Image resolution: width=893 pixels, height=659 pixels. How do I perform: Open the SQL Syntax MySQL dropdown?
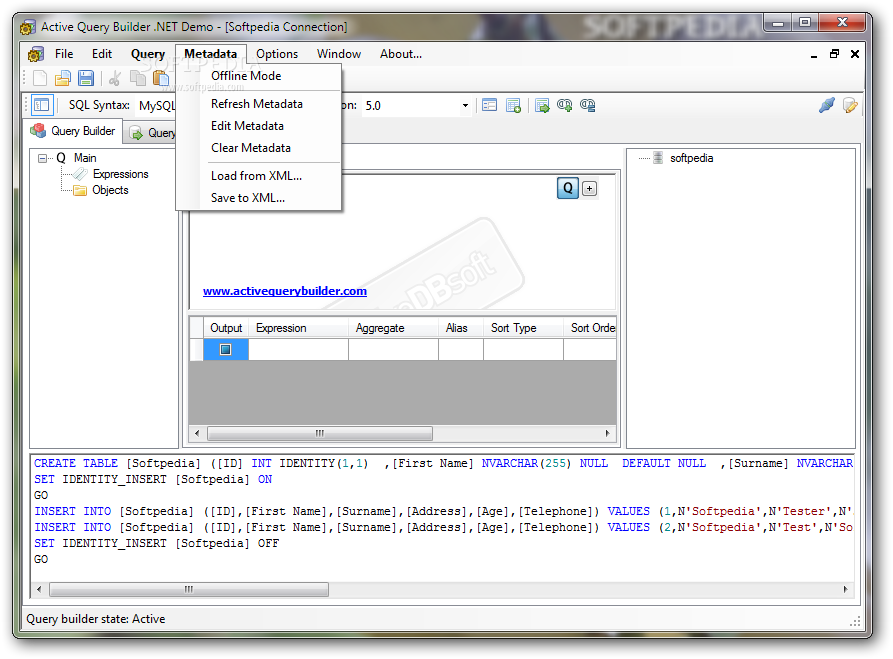157,106
